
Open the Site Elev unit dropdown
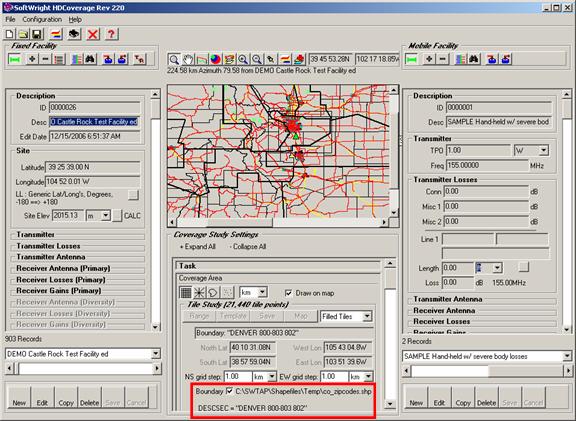pyautogui.click(x=106, y=215)
